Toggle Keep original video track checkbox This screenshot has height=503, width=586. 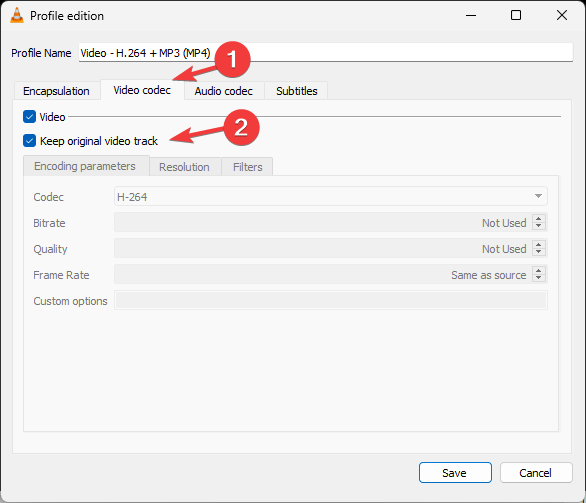[x=29, y=141]
